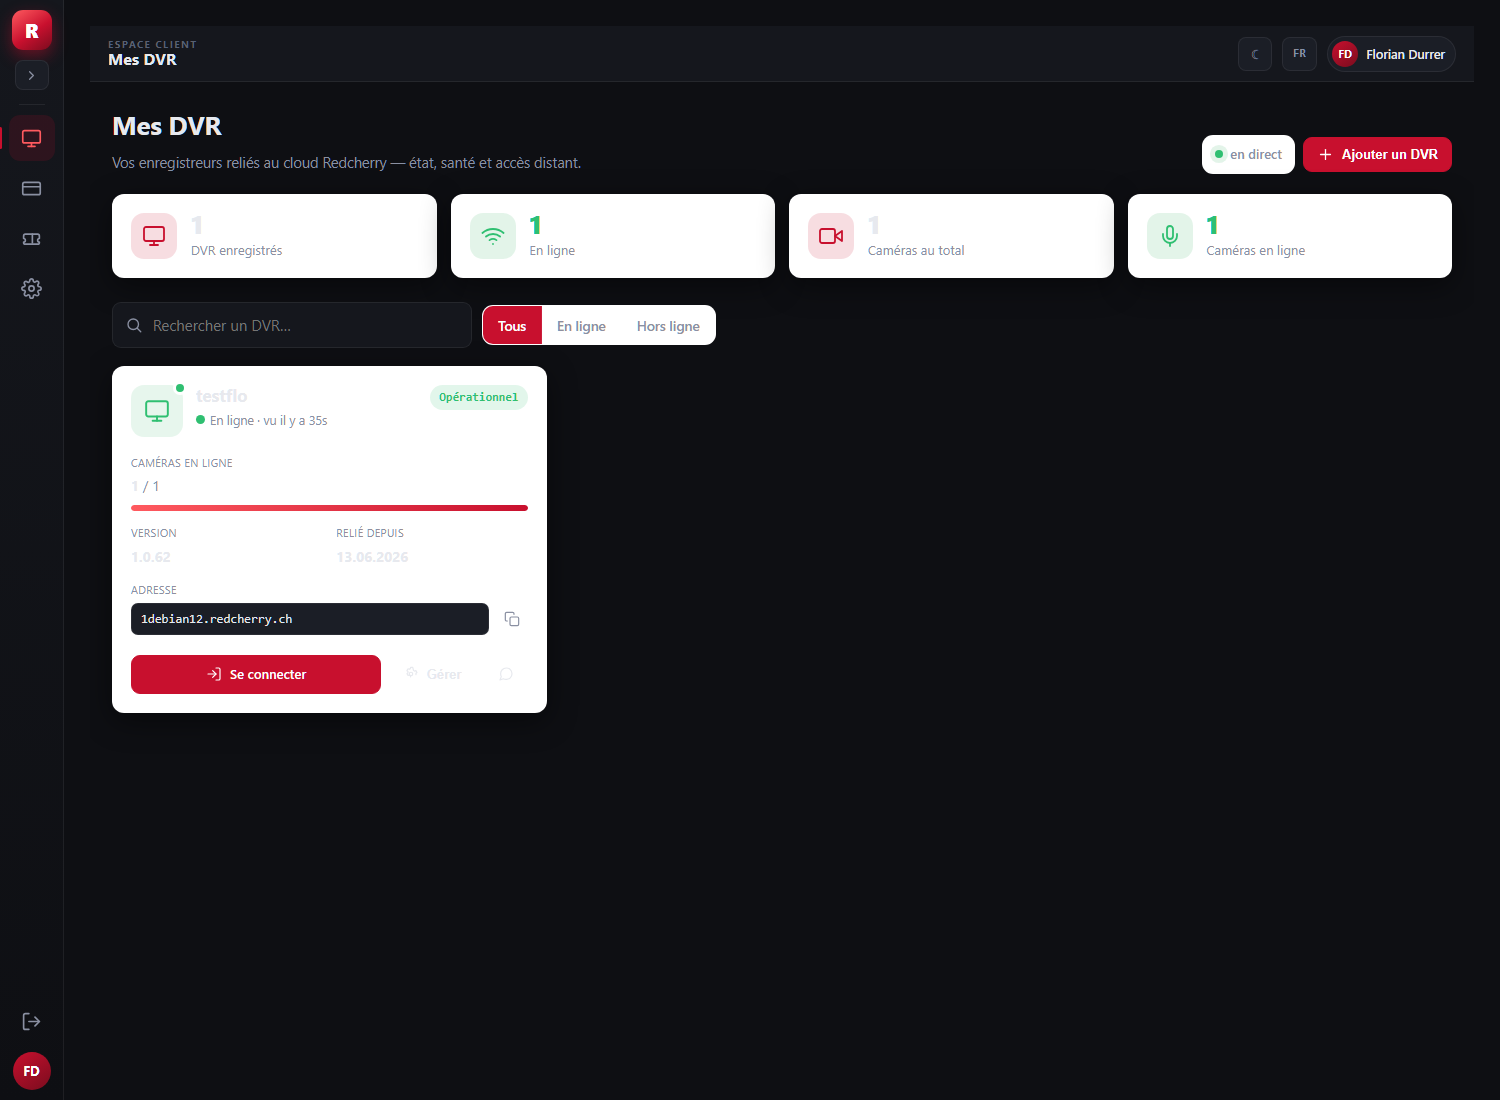The width and height of the screenshot is (1500, 1100).
Task: Open the Mes DVR monitor sidebar icon
Action: [32, 138]
